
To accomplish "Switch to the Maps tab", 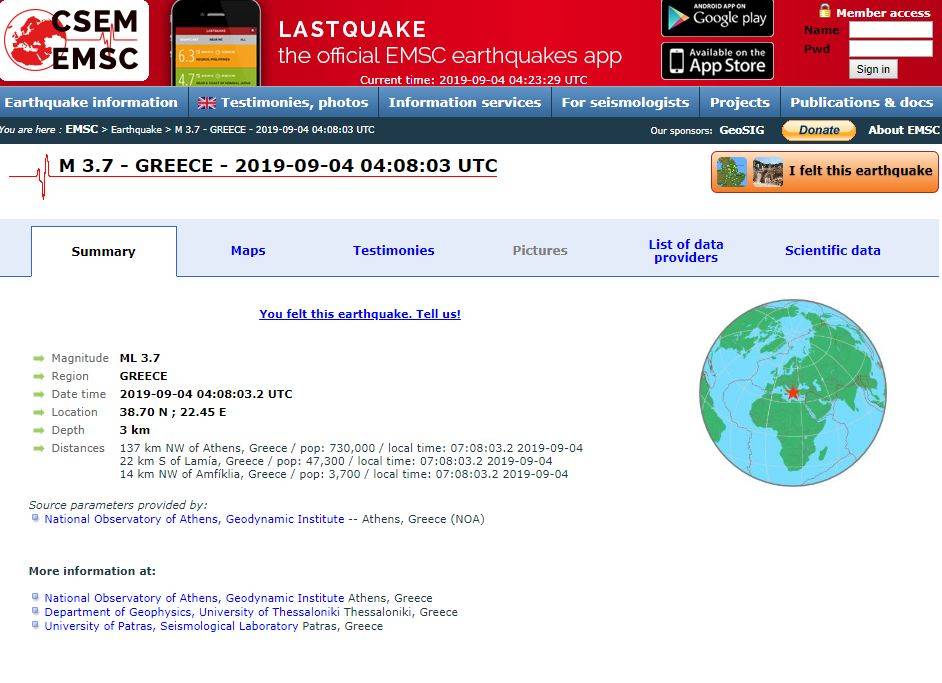I will pos(248,251).
